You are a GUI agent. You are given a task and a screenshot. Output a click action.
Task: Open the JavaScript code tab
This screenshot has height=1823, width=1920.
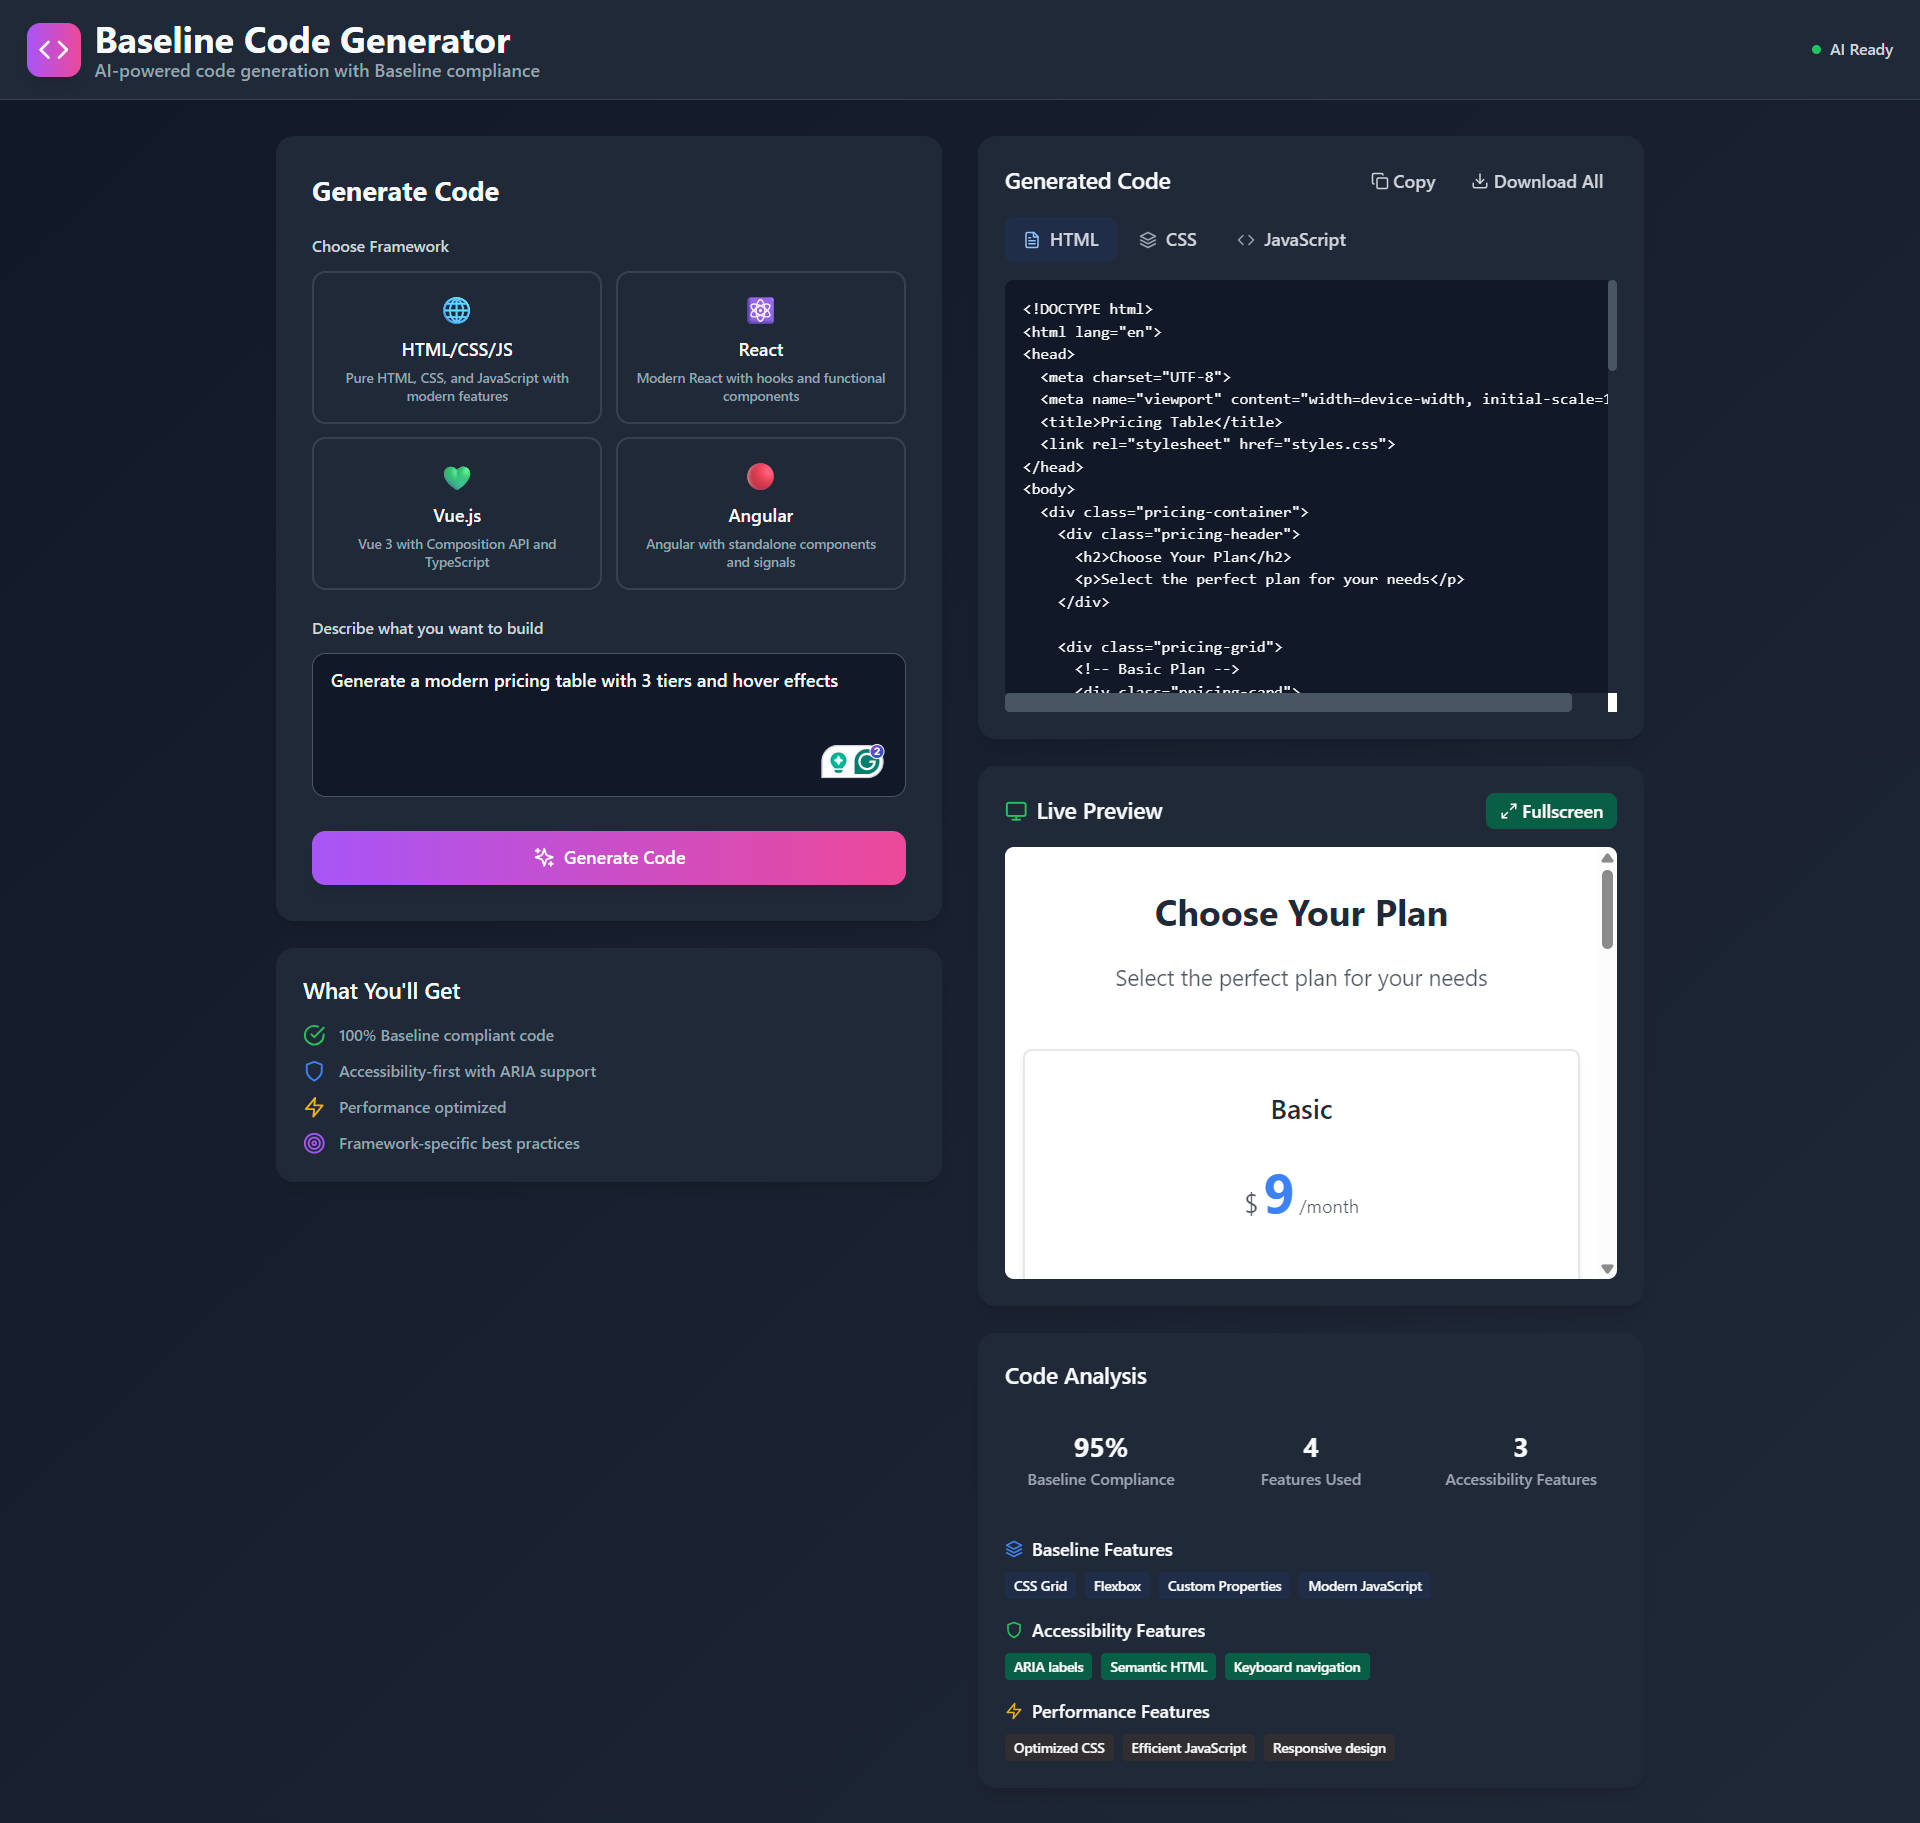(x=1290, y=240)
